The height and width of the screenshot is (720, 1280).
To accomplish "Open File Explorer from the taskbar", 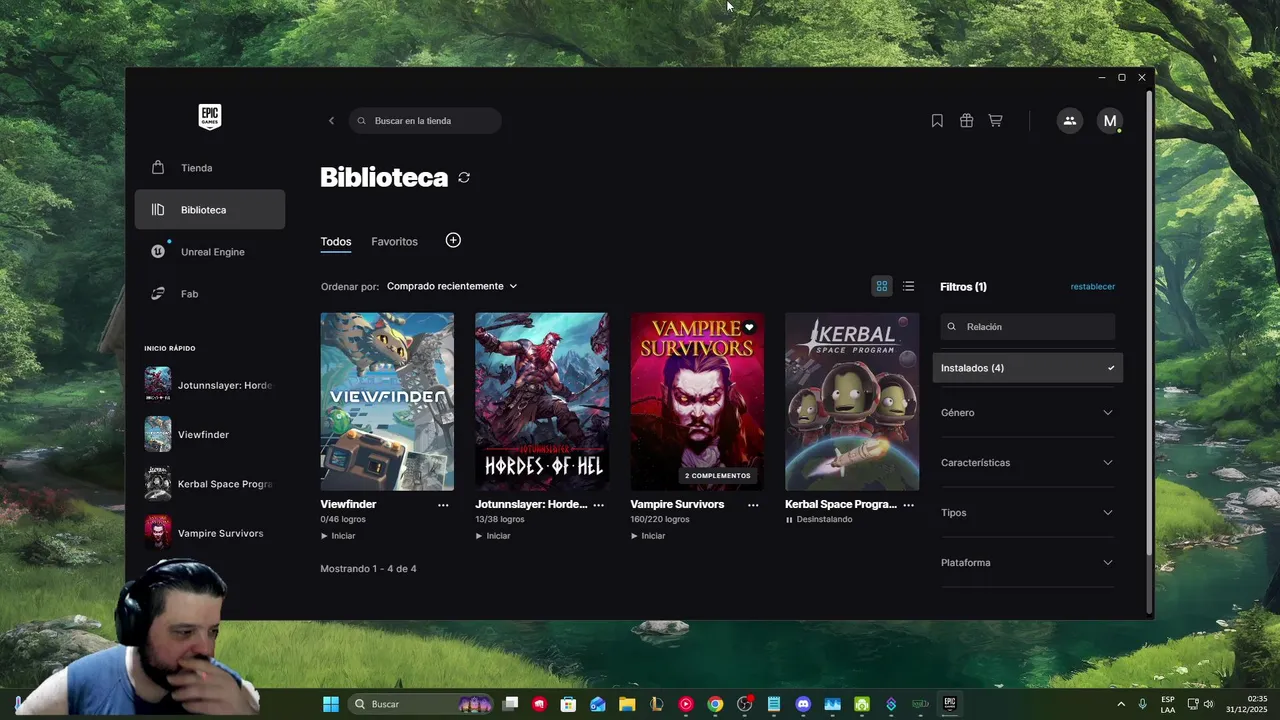I will (x=627, y=704).
